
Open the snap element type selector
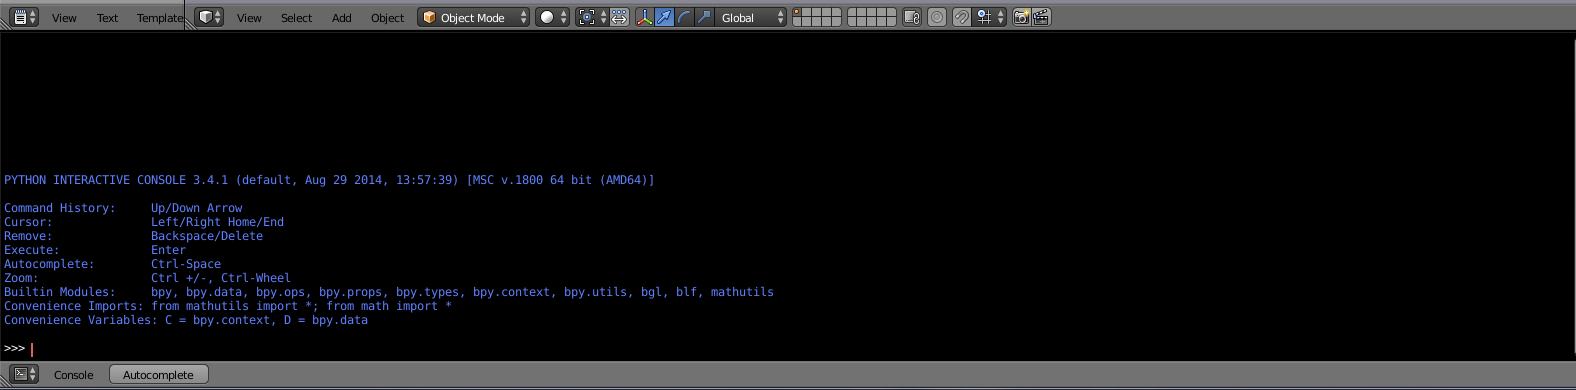coord(989,17)
